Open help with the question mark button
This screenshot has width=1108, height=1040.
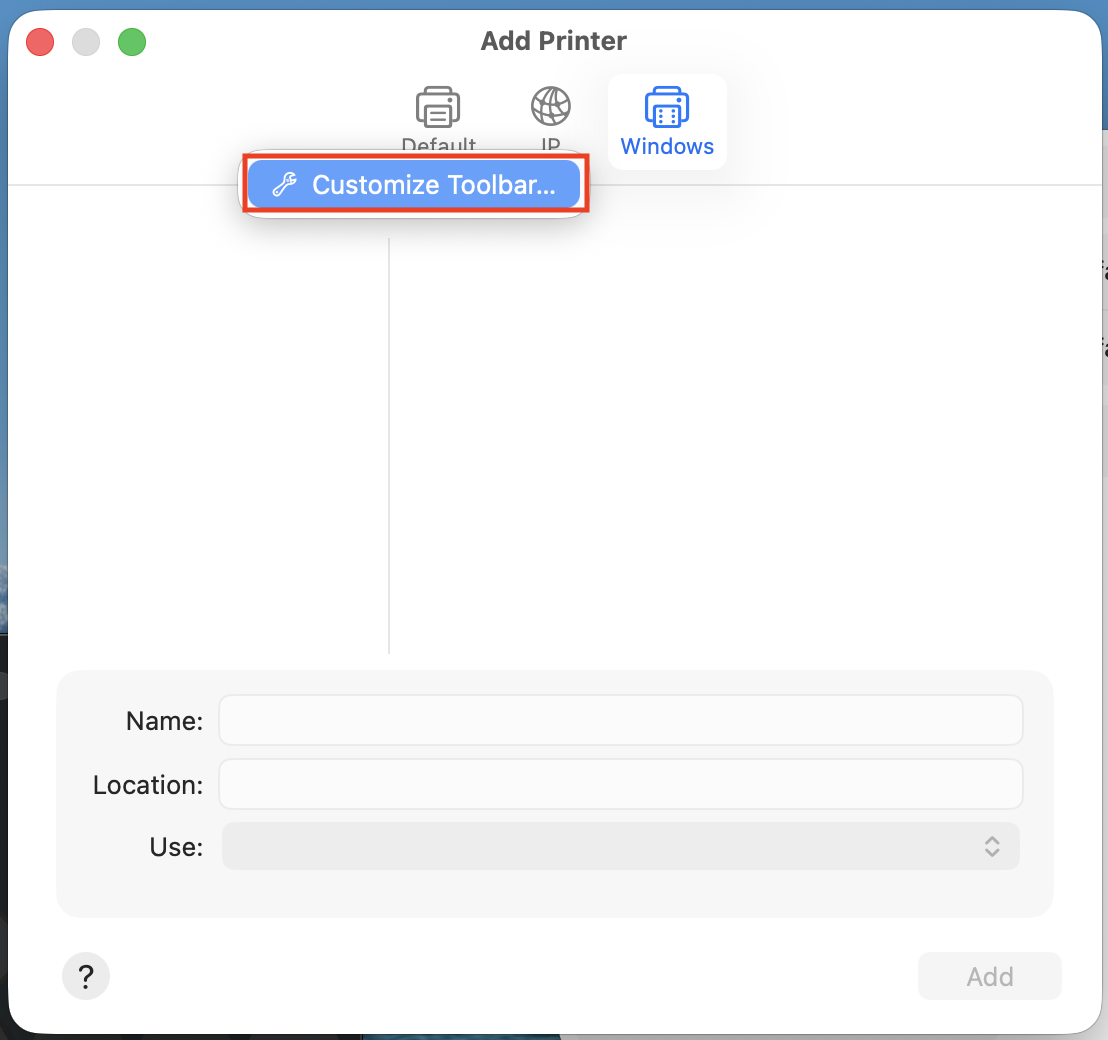(86, 976)
